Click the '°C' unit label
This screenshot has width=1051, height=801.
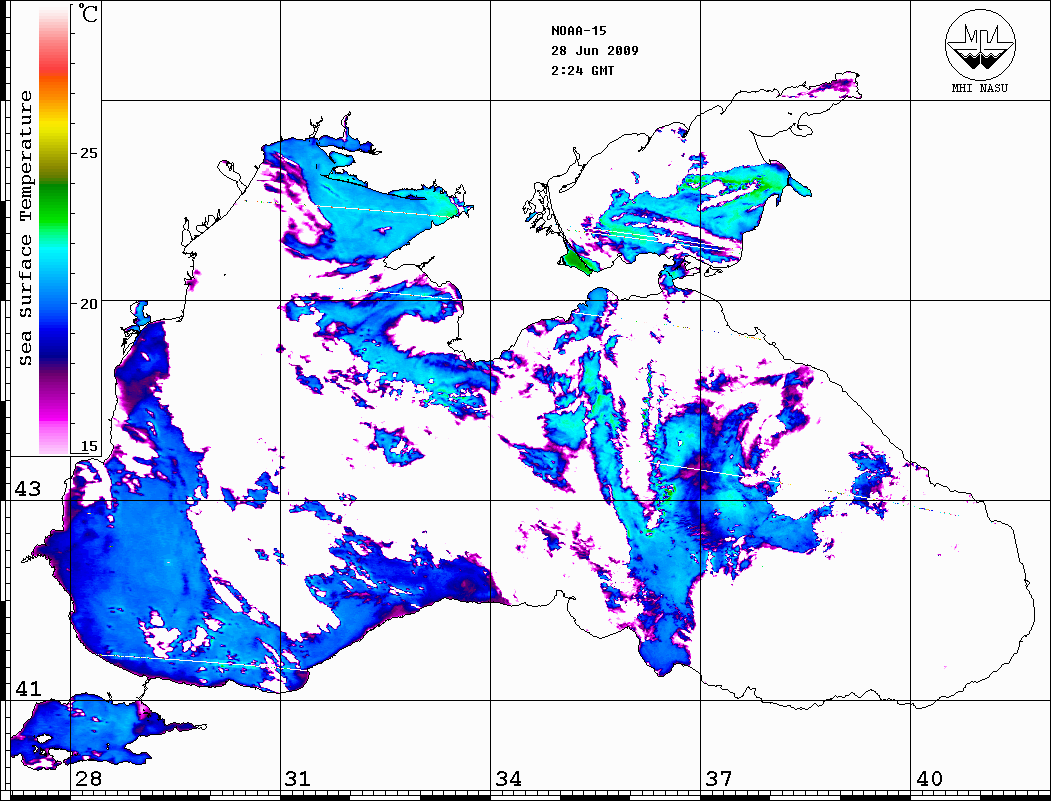[88, 13]
